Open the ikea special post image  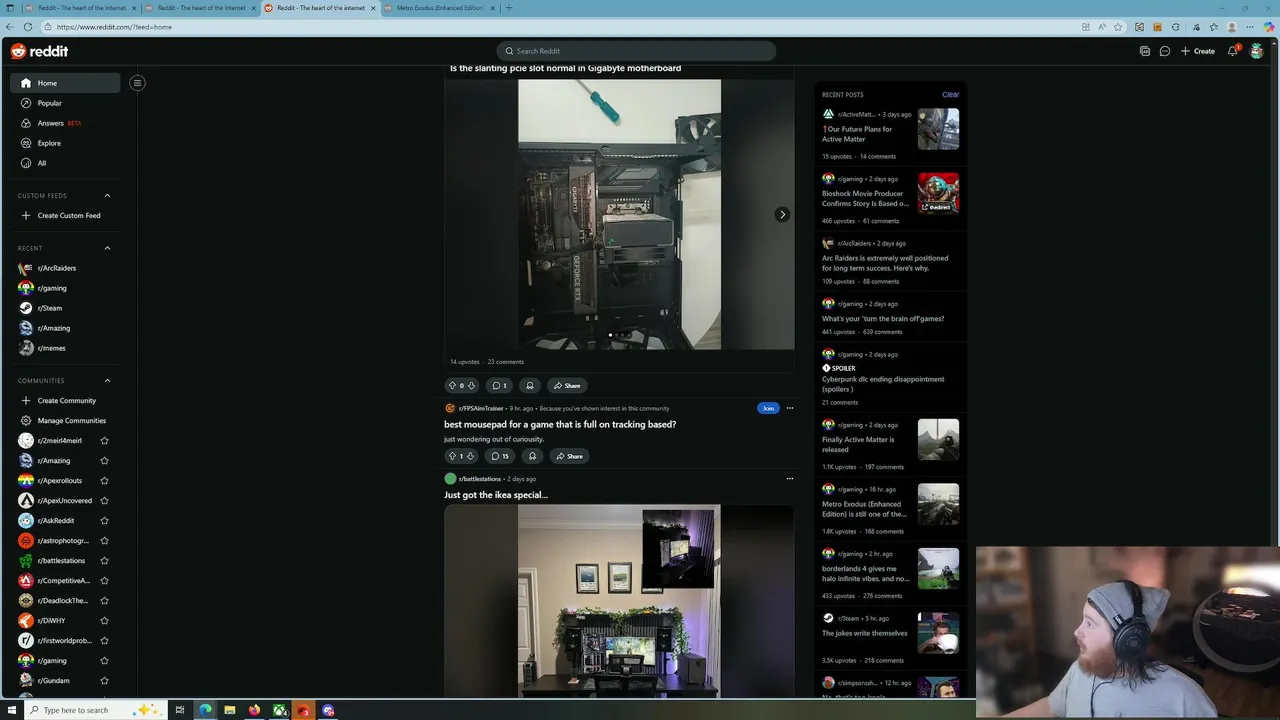tap(619, 600)
